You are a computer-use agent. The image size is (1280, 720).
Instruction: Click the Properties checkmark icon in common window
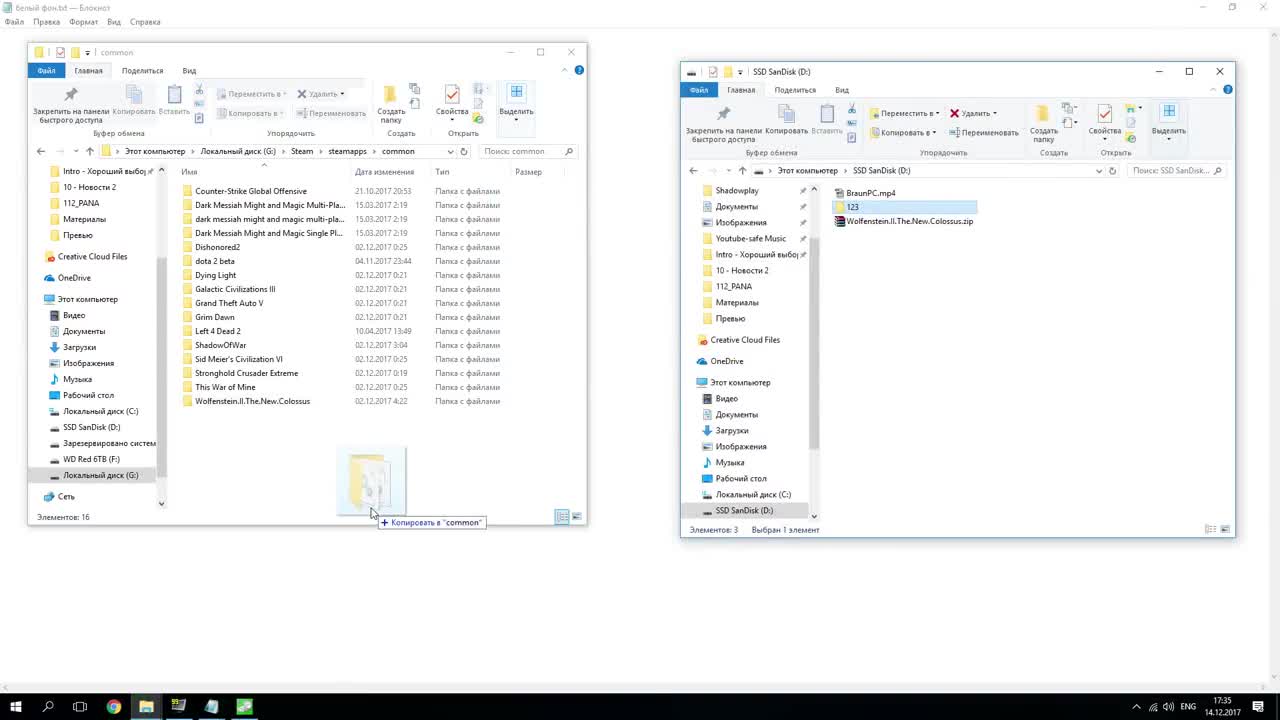click(x=452, y=93)
